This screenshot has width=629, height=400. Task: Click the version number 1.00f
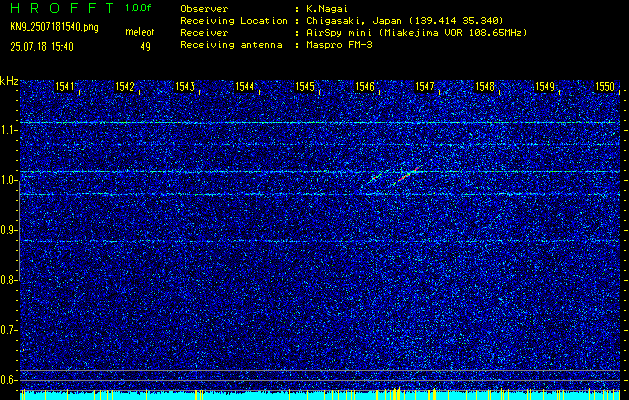point(138,8)
